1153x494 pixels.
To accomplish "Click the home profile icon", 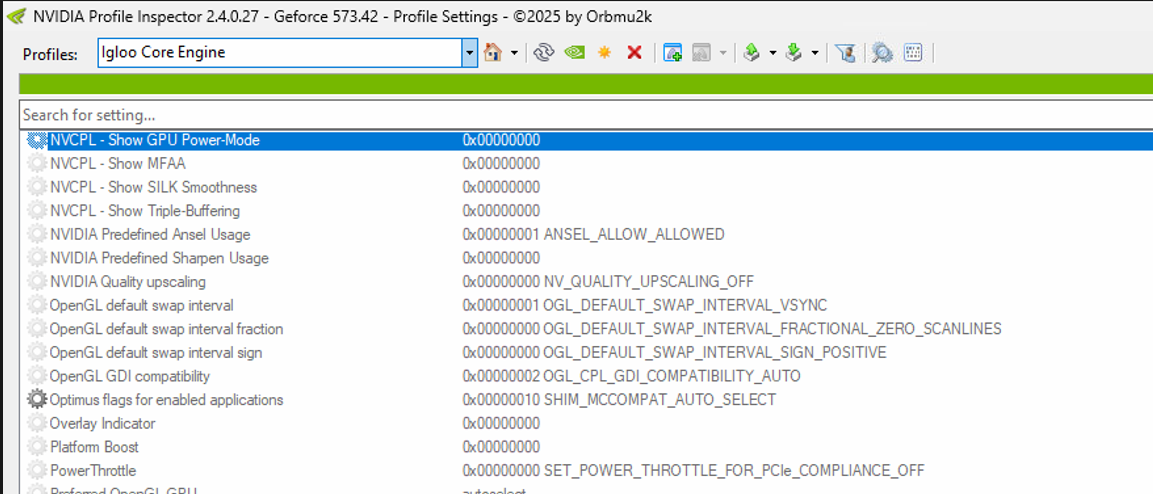I will [492, 53].
